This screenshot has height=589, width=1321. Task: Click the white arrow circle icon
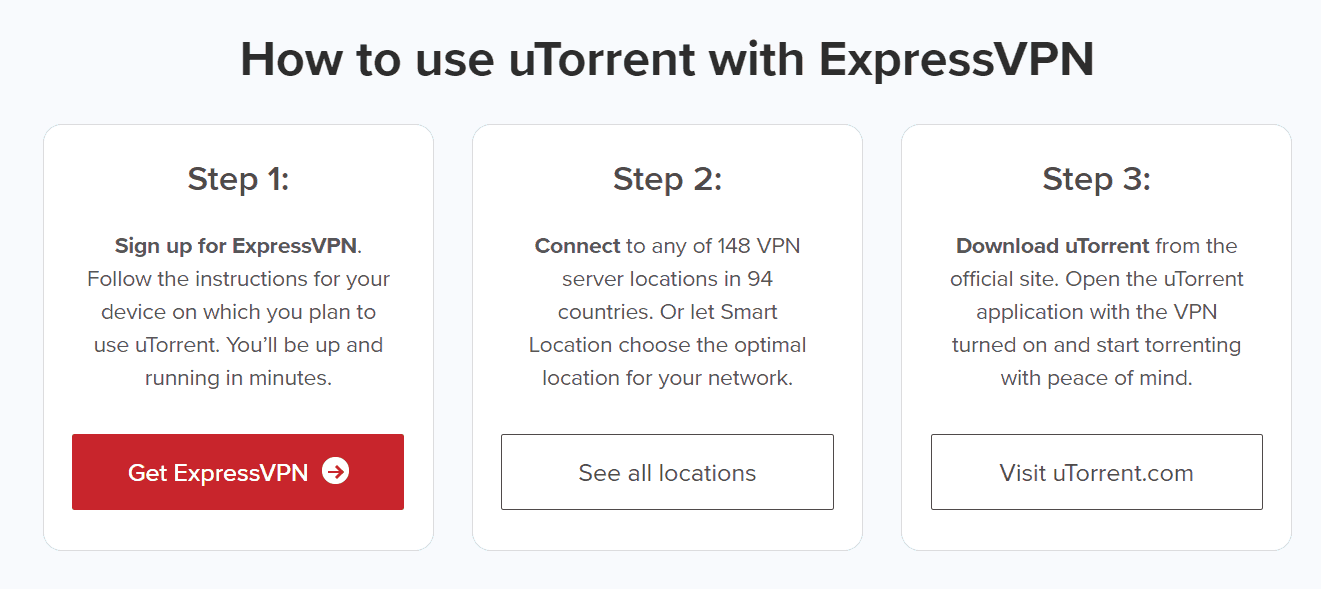click(336, 472)
